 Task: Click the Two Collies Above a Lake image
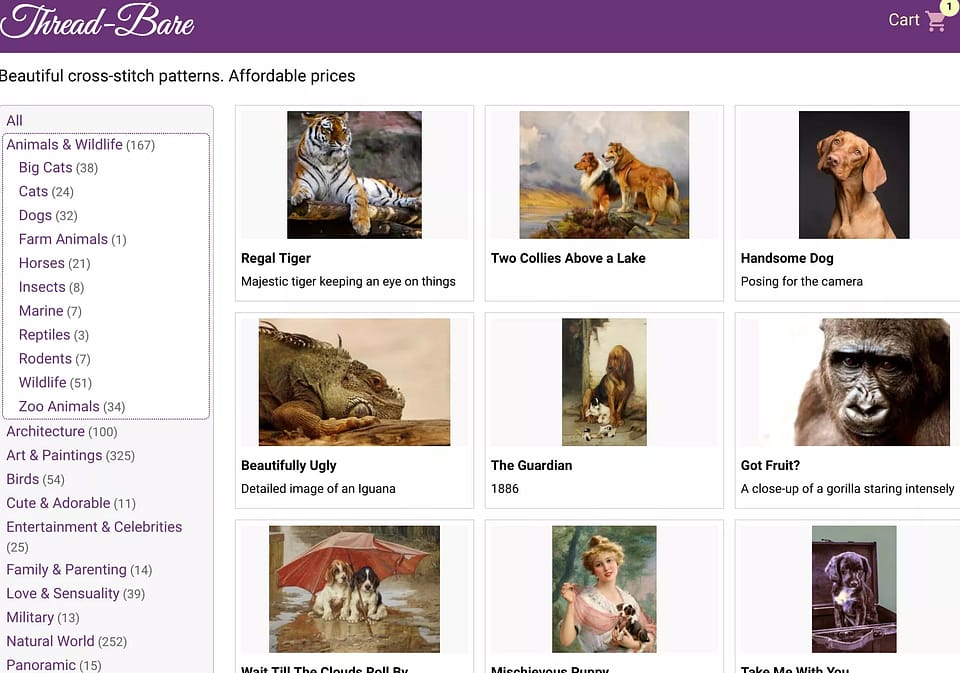tap(603, 174)
